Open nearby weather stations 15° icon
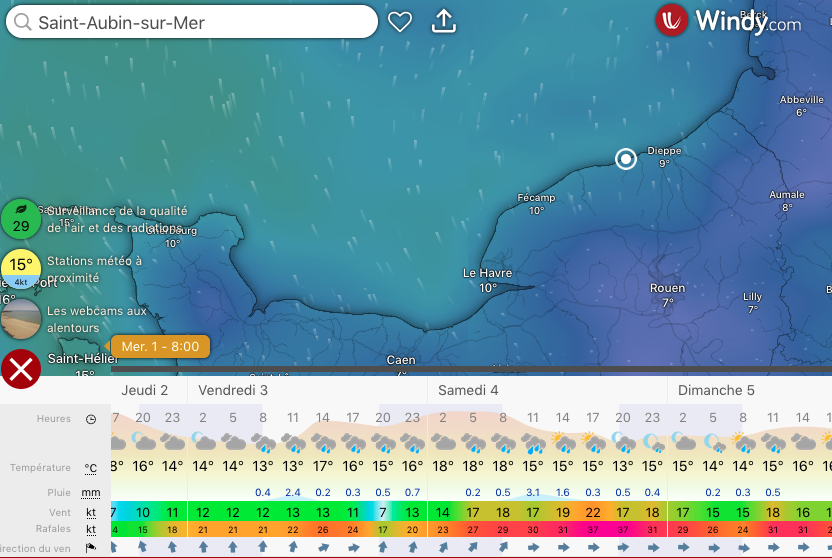The height and width of the screenshot is (558, 832). (21, 269)
